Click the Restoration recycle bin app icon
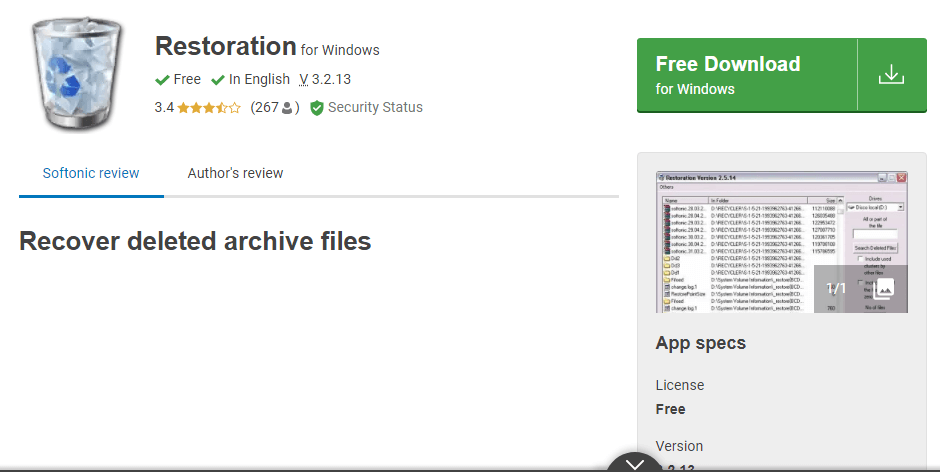The image size is (940, 472). point(77,74)
